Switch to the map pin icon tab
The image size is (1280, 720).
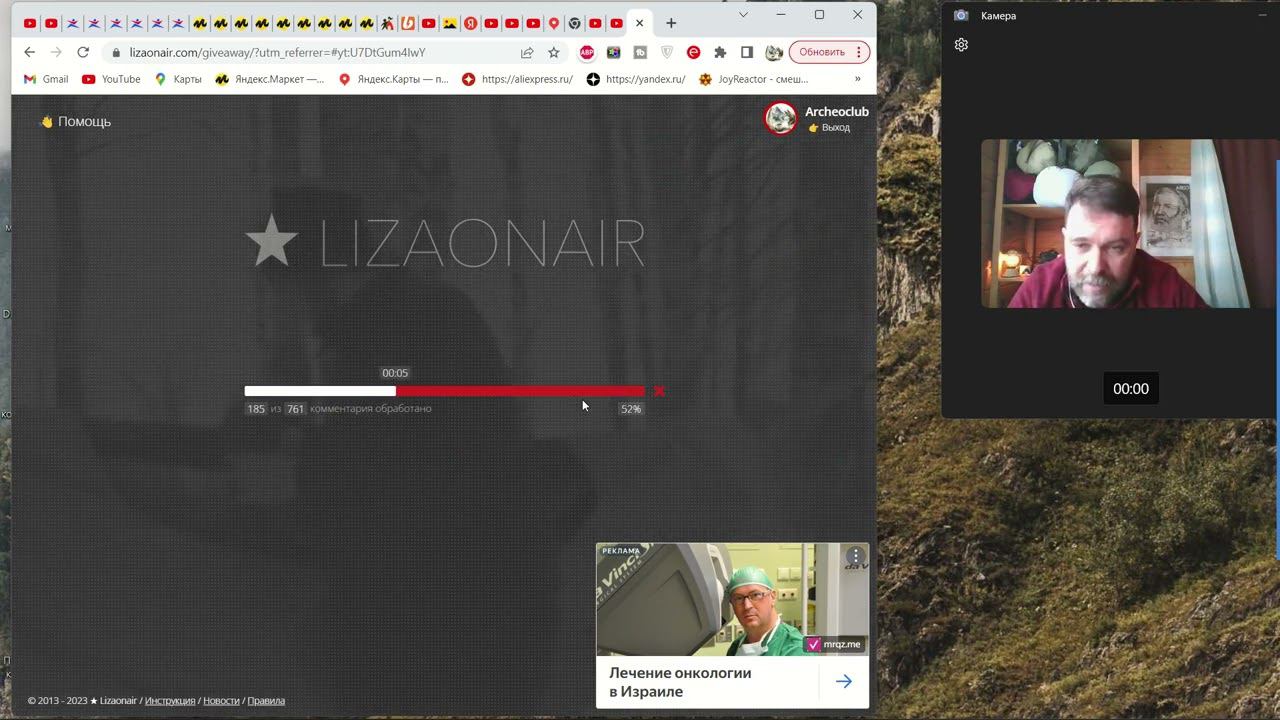(554, 23)
